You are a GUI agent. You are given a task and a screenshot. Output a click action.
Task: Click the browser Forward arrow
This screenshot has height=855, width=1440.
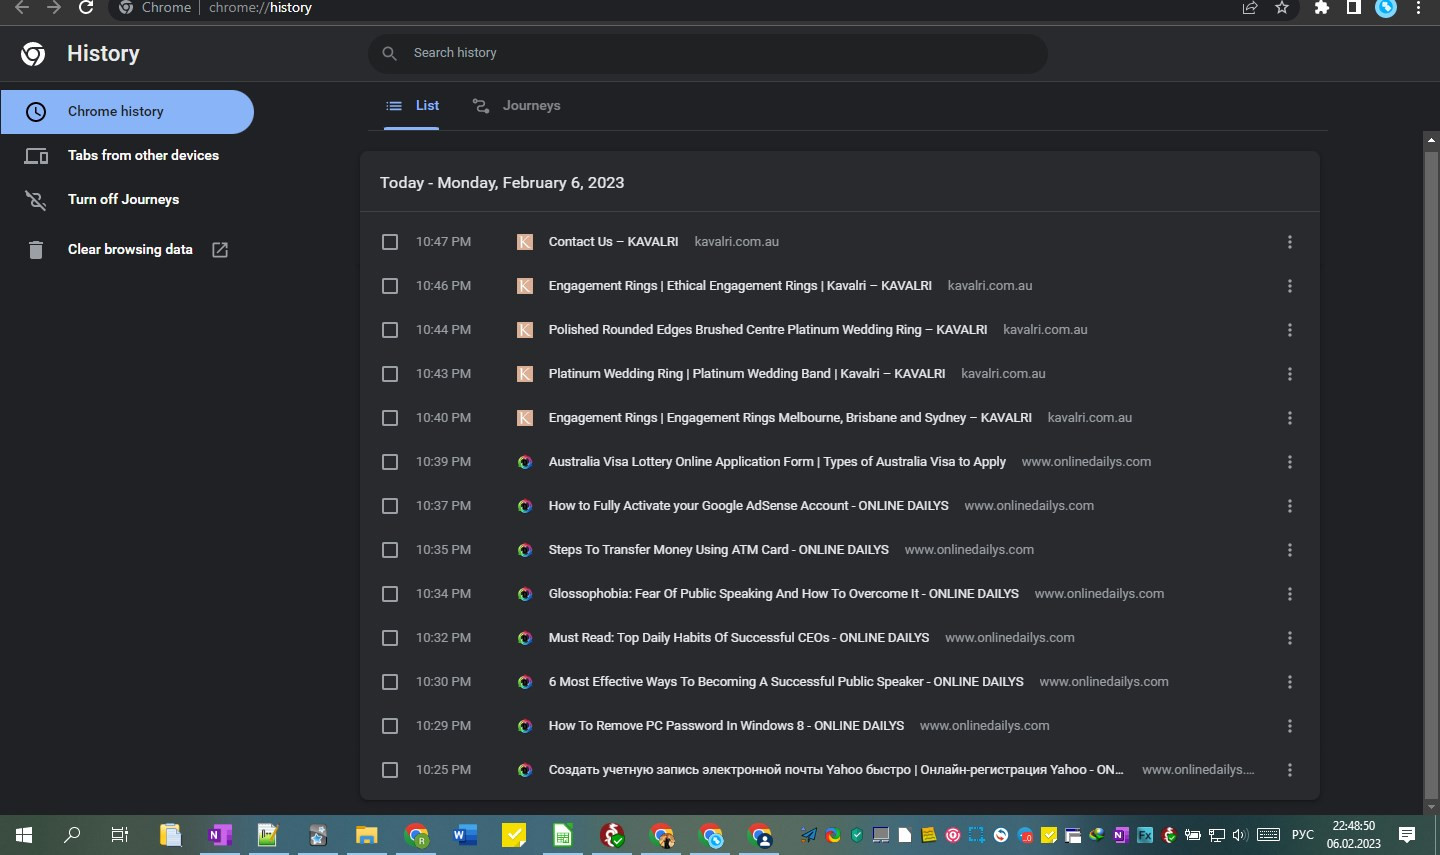[54, 8]
